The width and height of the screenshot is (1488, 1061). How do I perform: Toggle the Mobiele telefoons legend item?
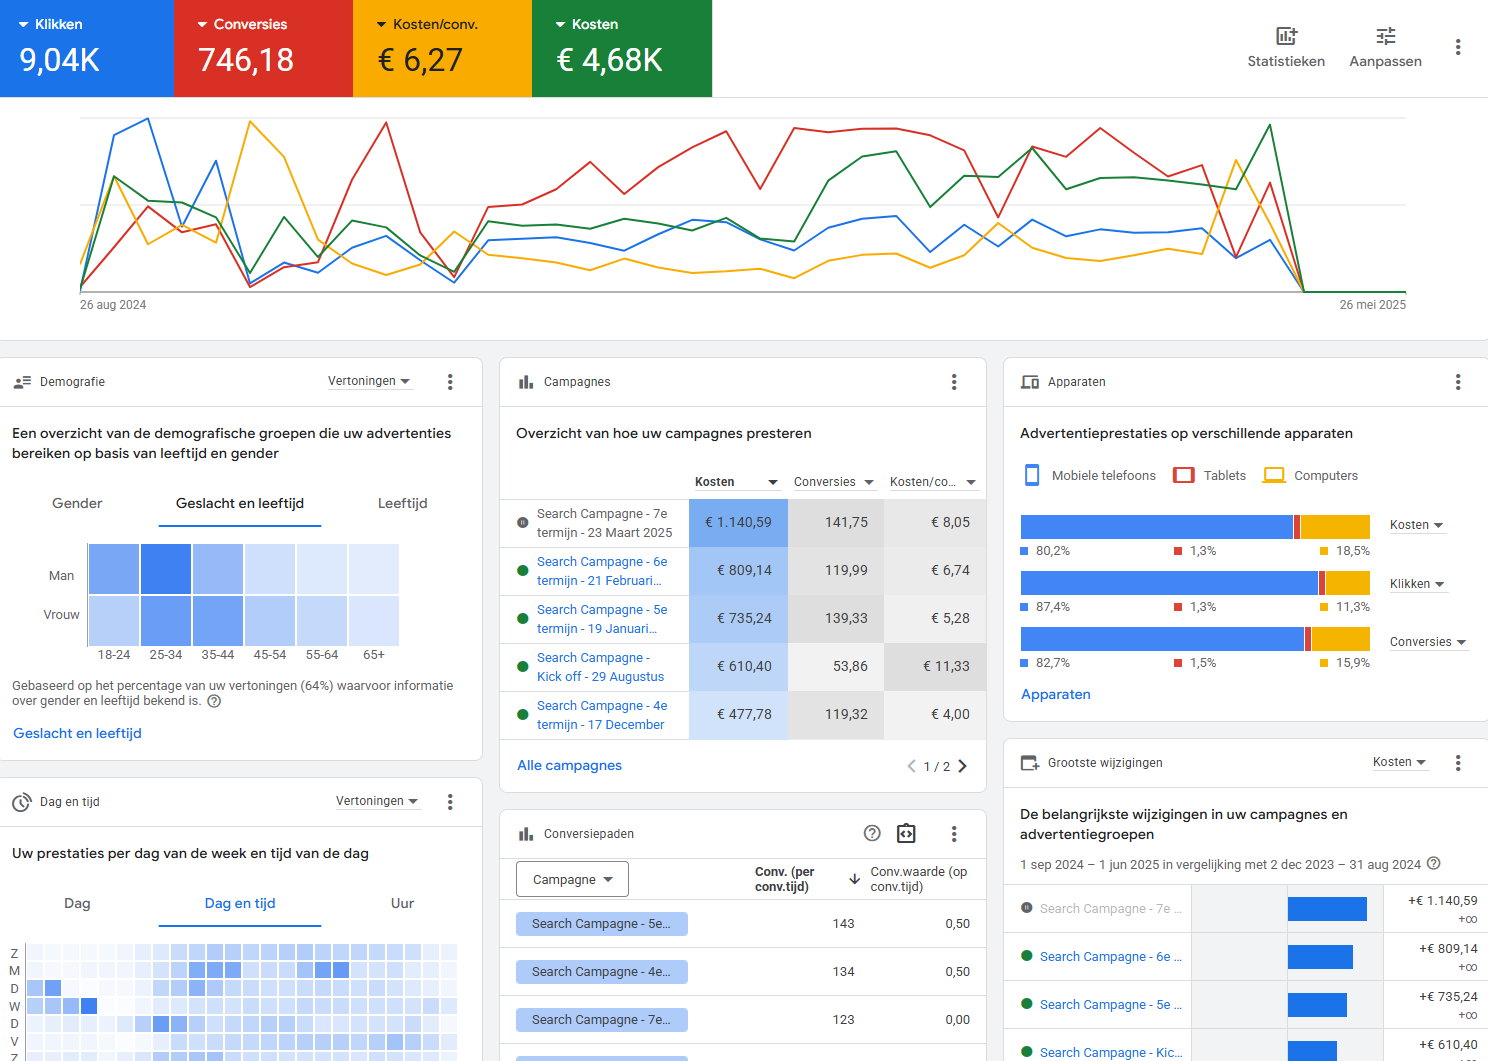click(1090, 476)
